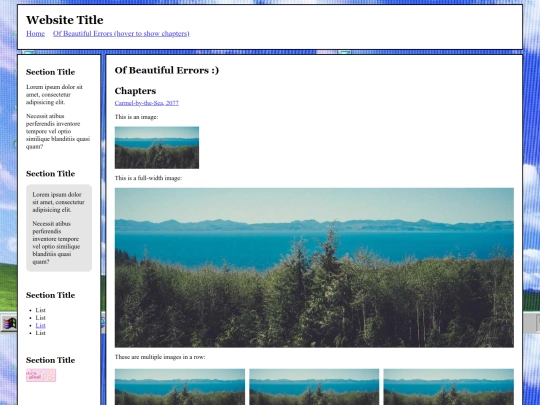Viewport: 540px width, 405px height.
Task: Click the full-width forest and sea image
Action: coord(314,267)
